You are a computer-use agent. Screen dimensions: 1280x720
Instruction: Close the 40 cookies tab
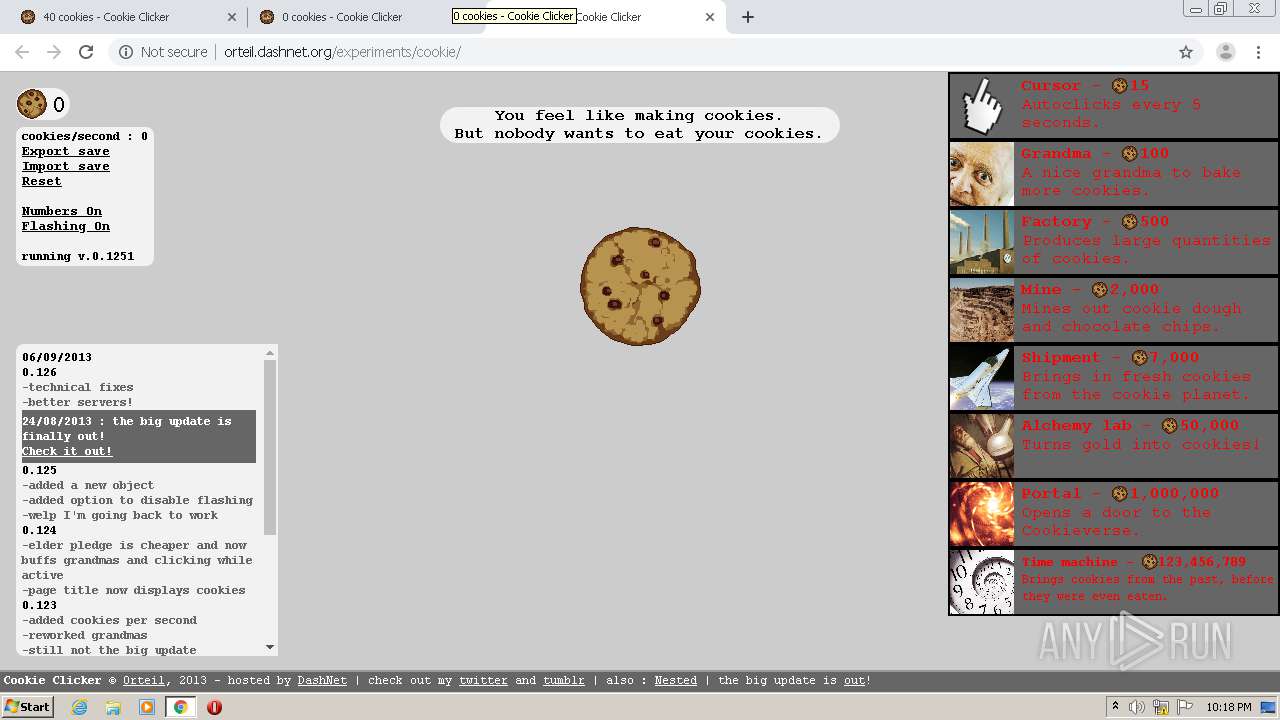point(231,17)
